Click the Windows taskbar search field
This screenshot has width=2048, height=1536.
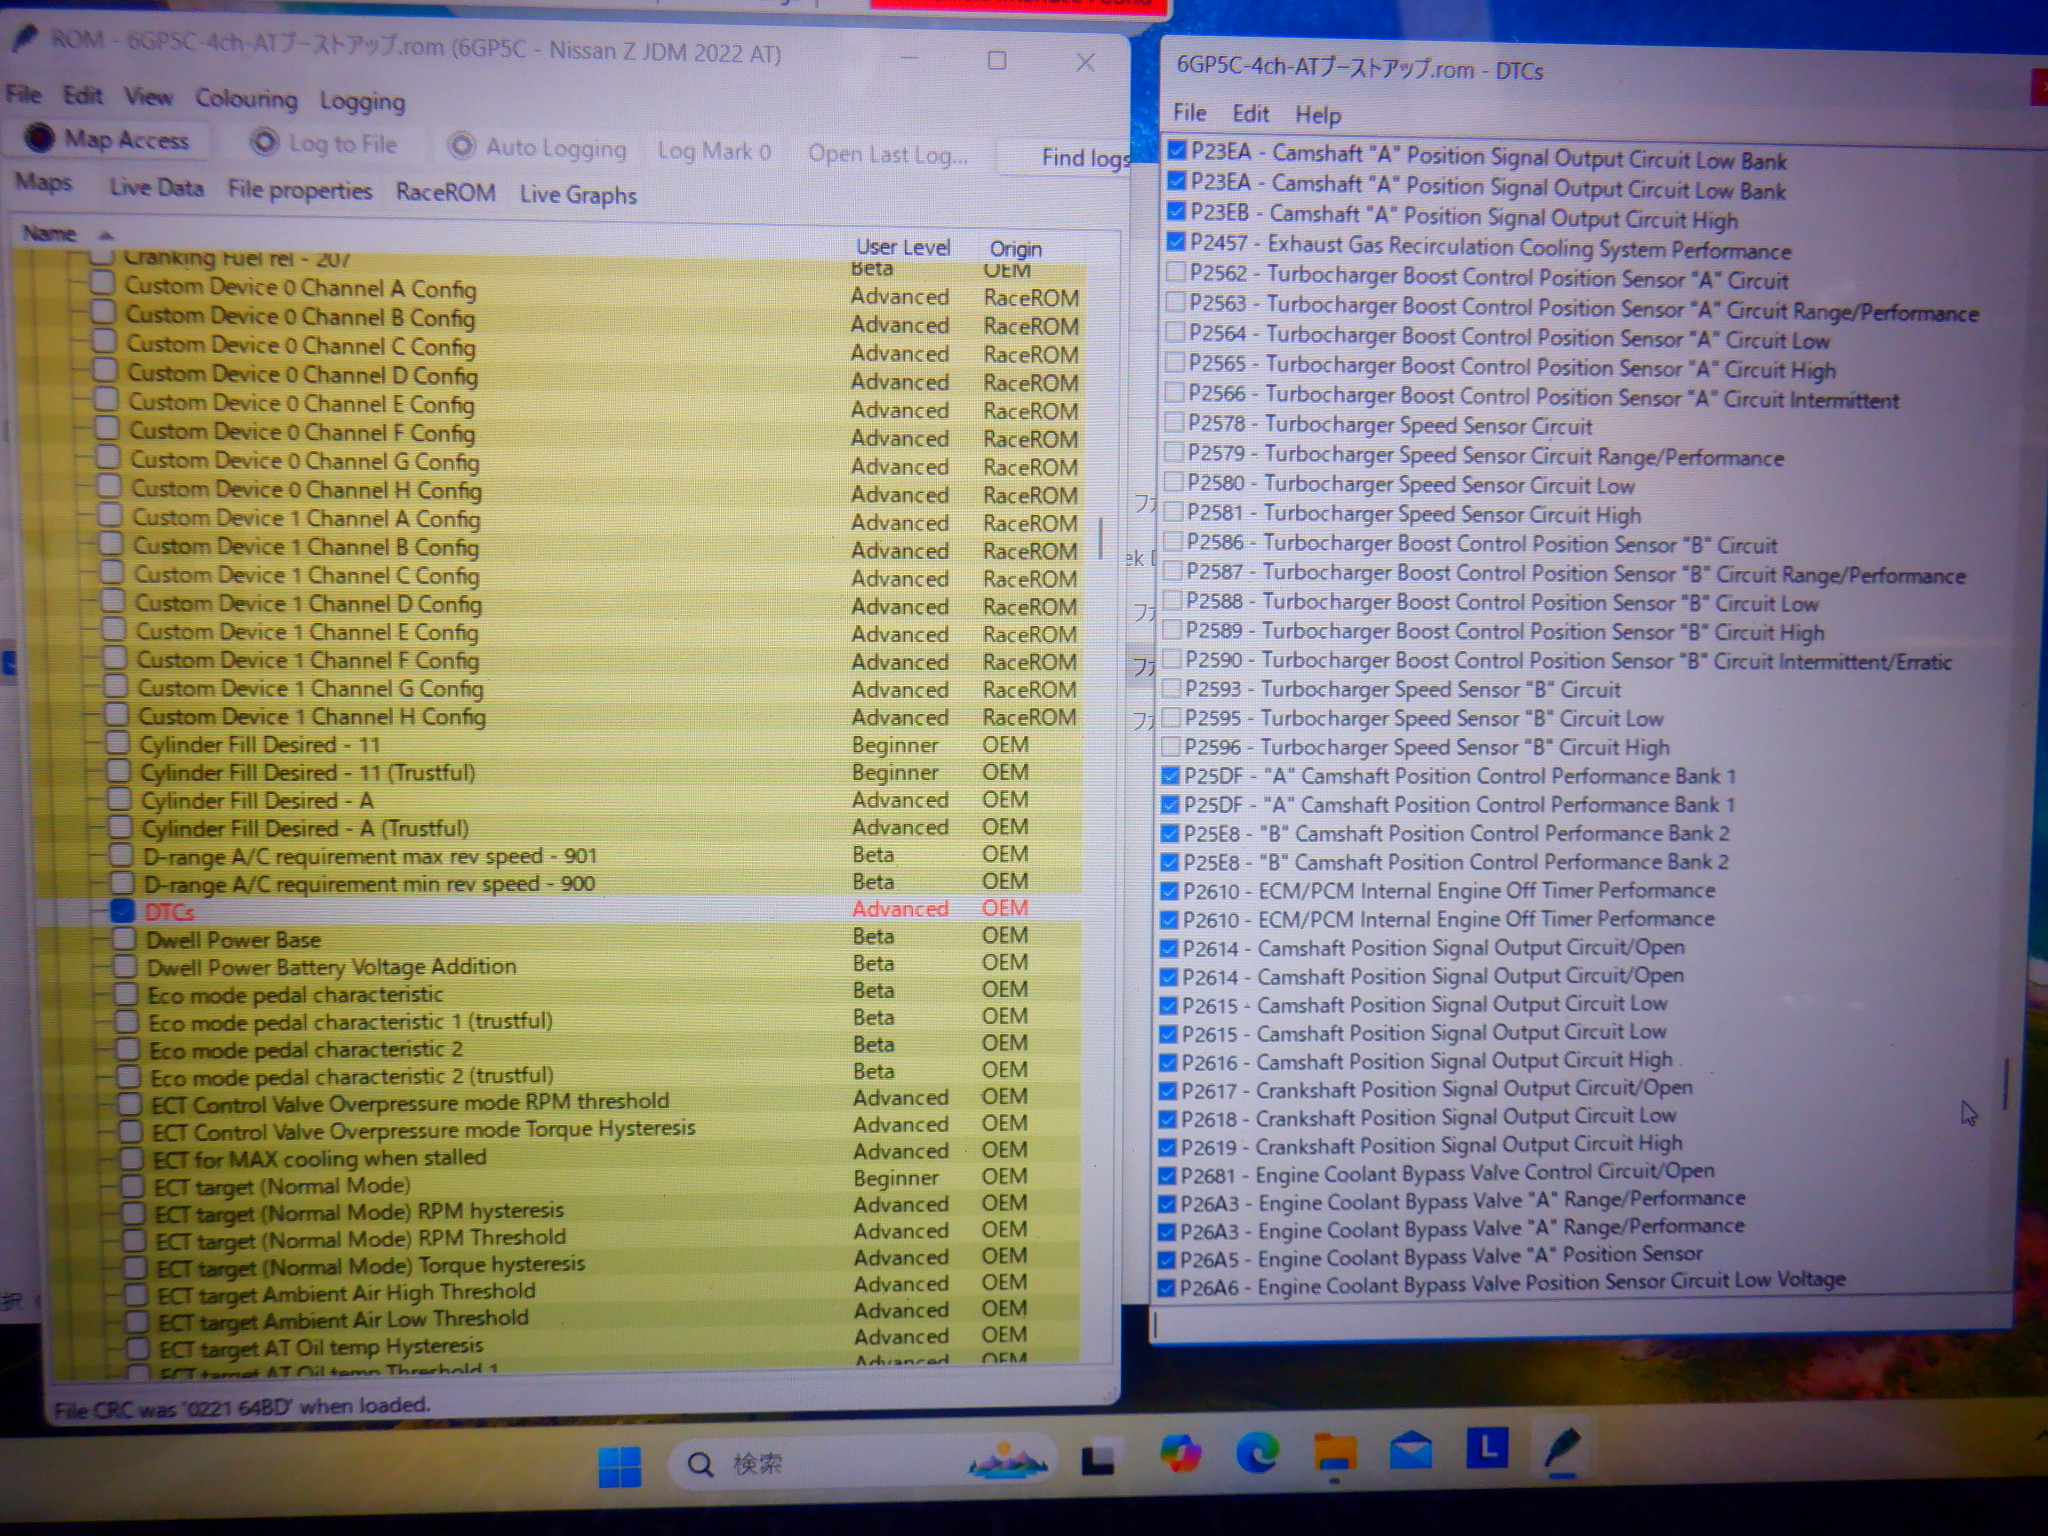click(864, 1464)
